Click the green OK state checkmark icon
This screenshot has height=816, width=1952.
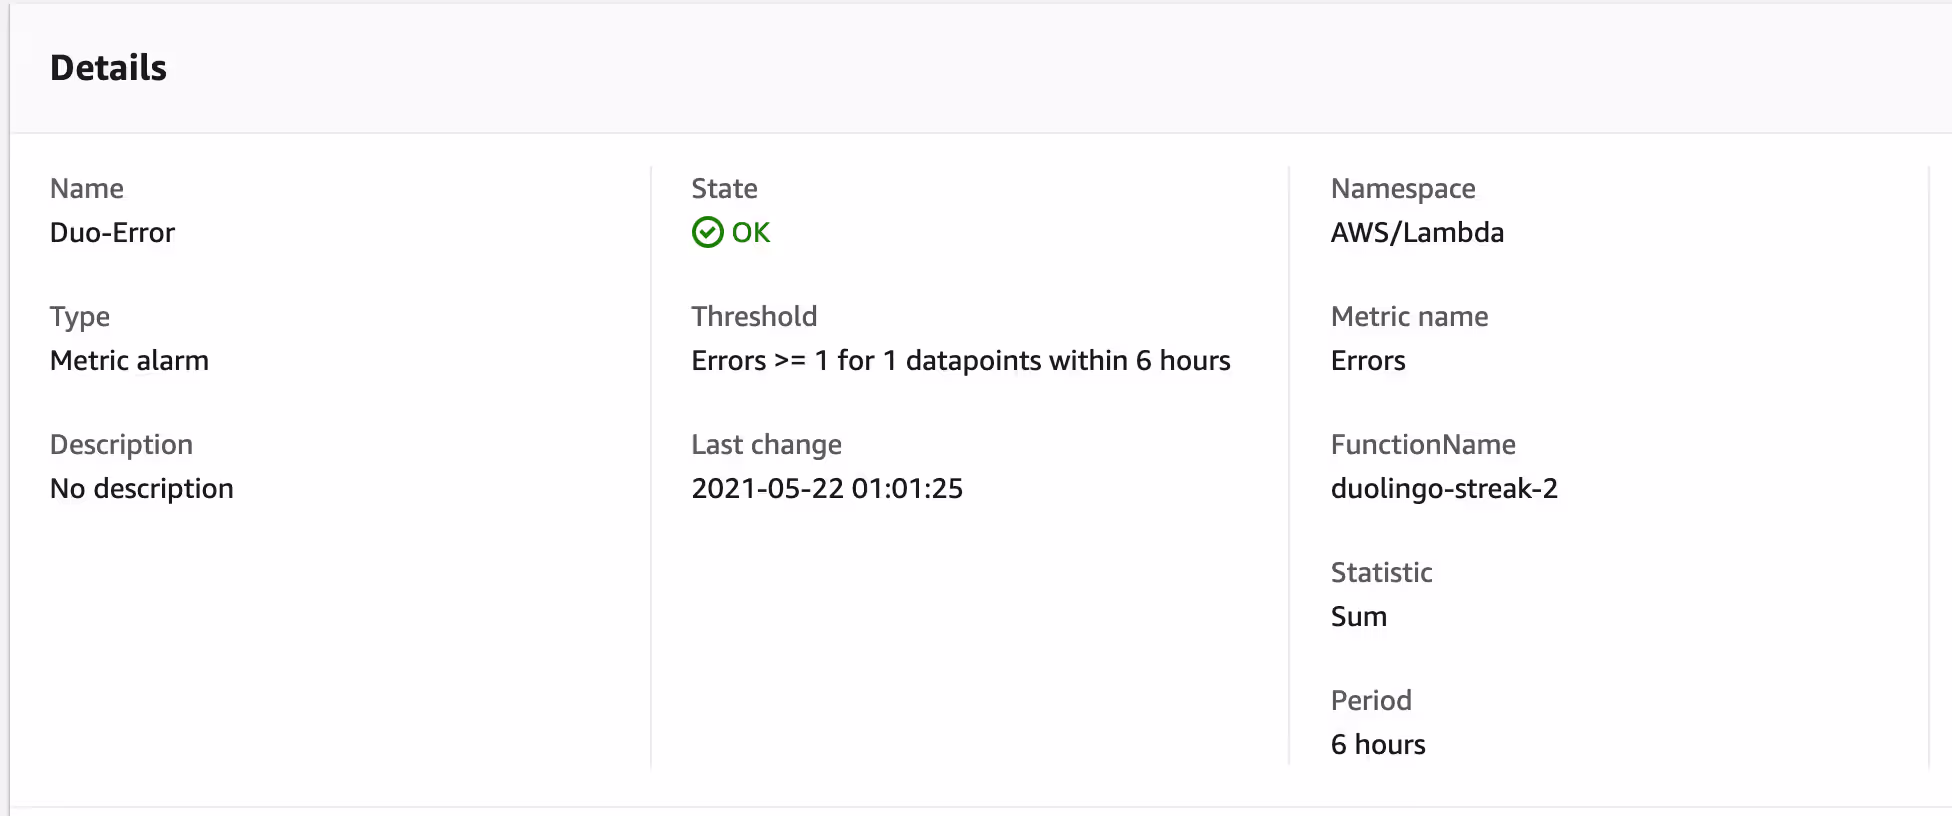[x=708, y=232]
